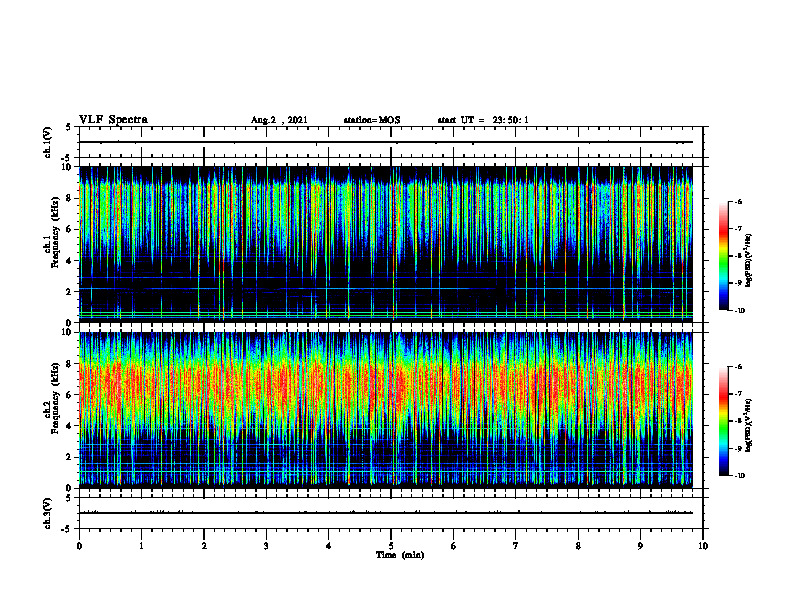792x612 pixels.
Task: Click time axis tick label "2"
Action: [204, 546]
